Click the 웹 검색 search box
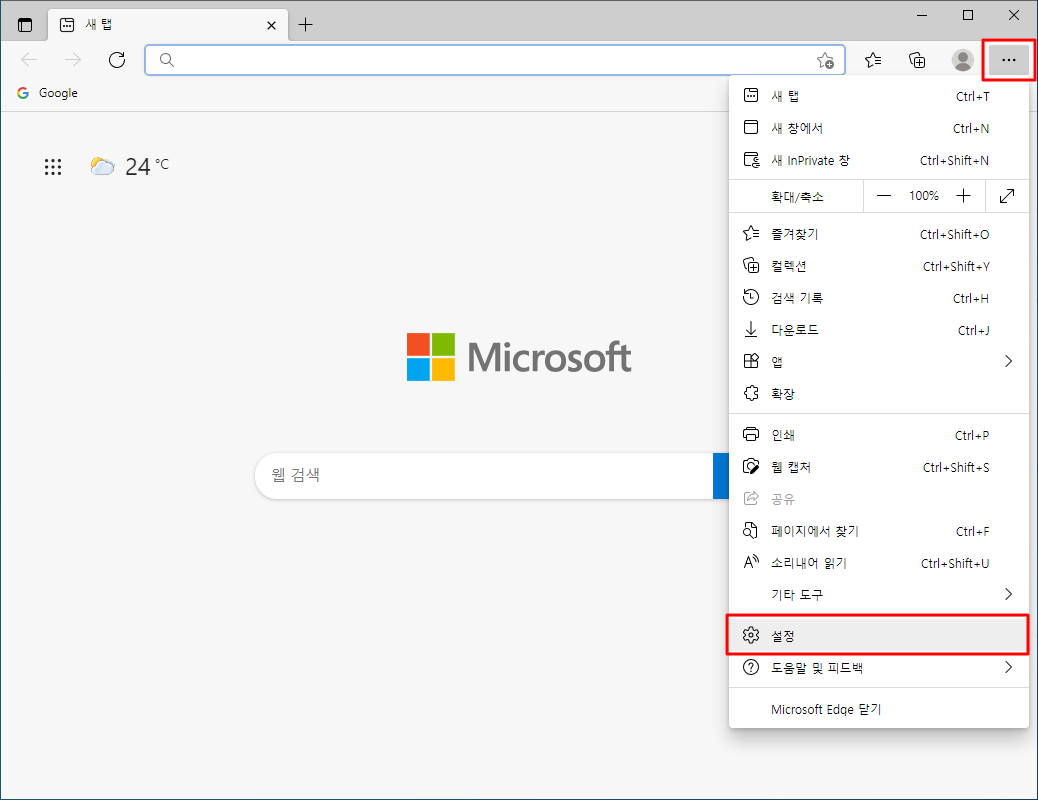The height and width of the screenshot is (800, 1038). pyautogui.click(x=484, y=475)
